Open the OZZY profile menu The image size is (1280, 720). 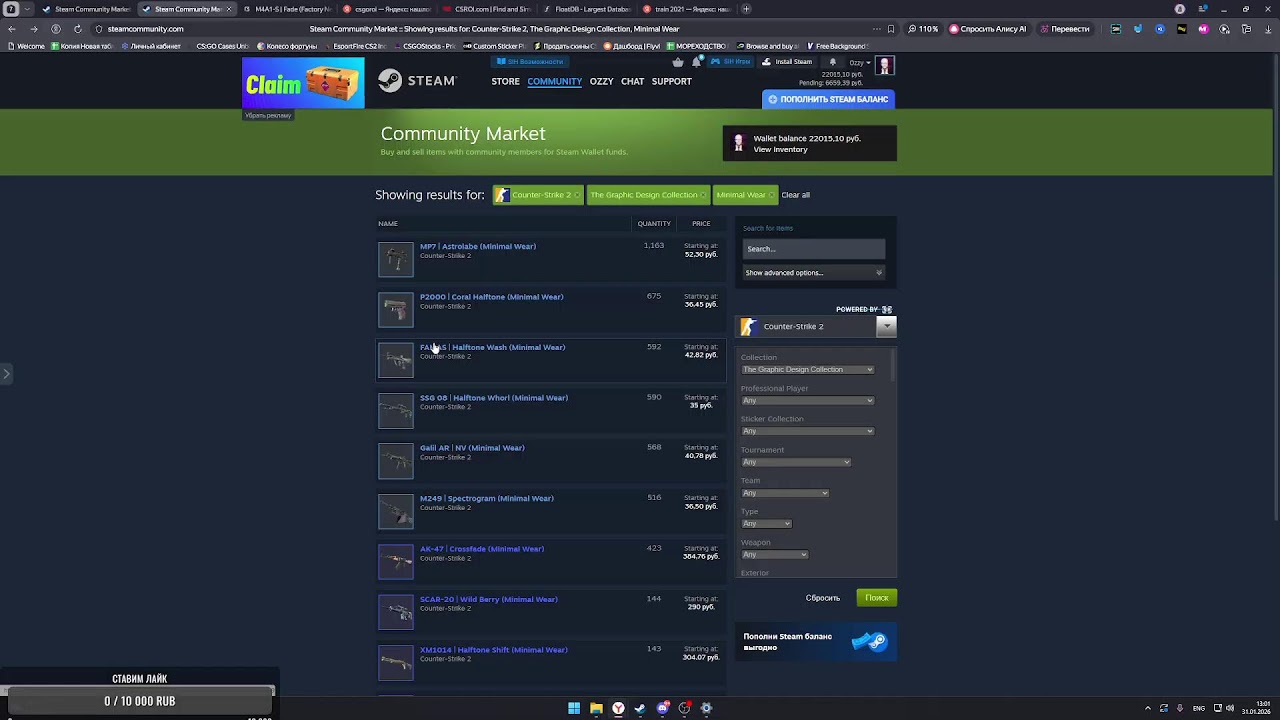[x=601, y=82]
